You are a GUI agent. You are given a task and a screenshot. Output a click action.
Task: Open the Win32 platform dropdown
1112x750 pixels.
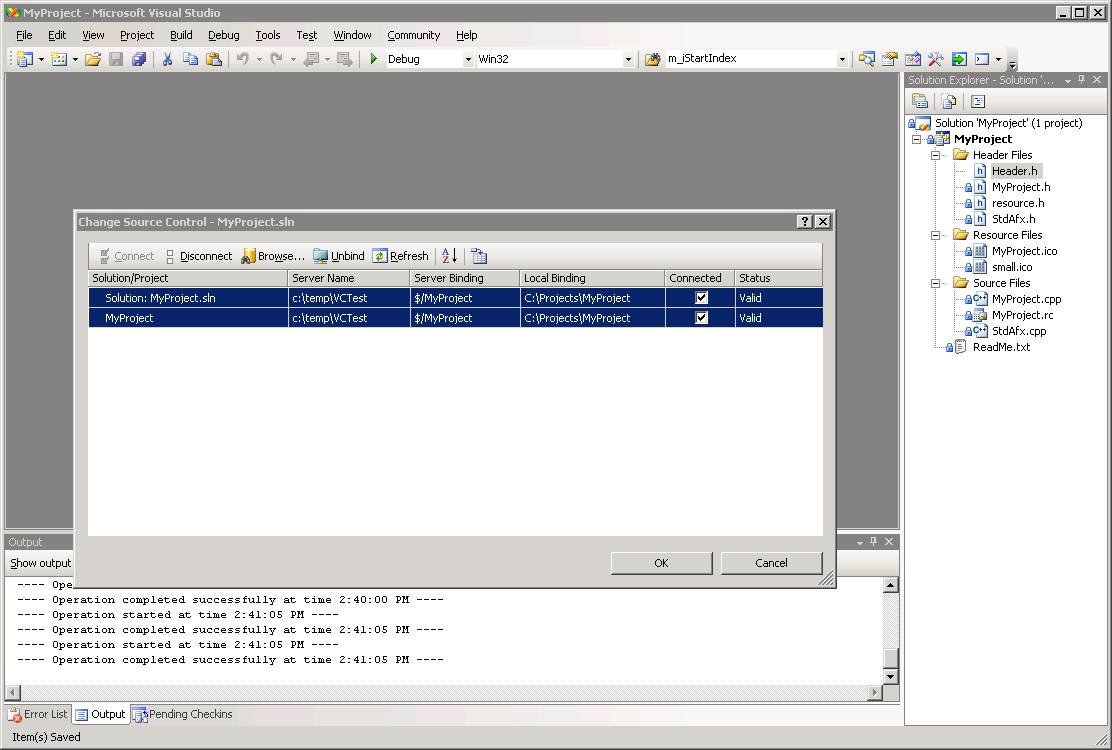pyautogui.click(x=627, y=59)
